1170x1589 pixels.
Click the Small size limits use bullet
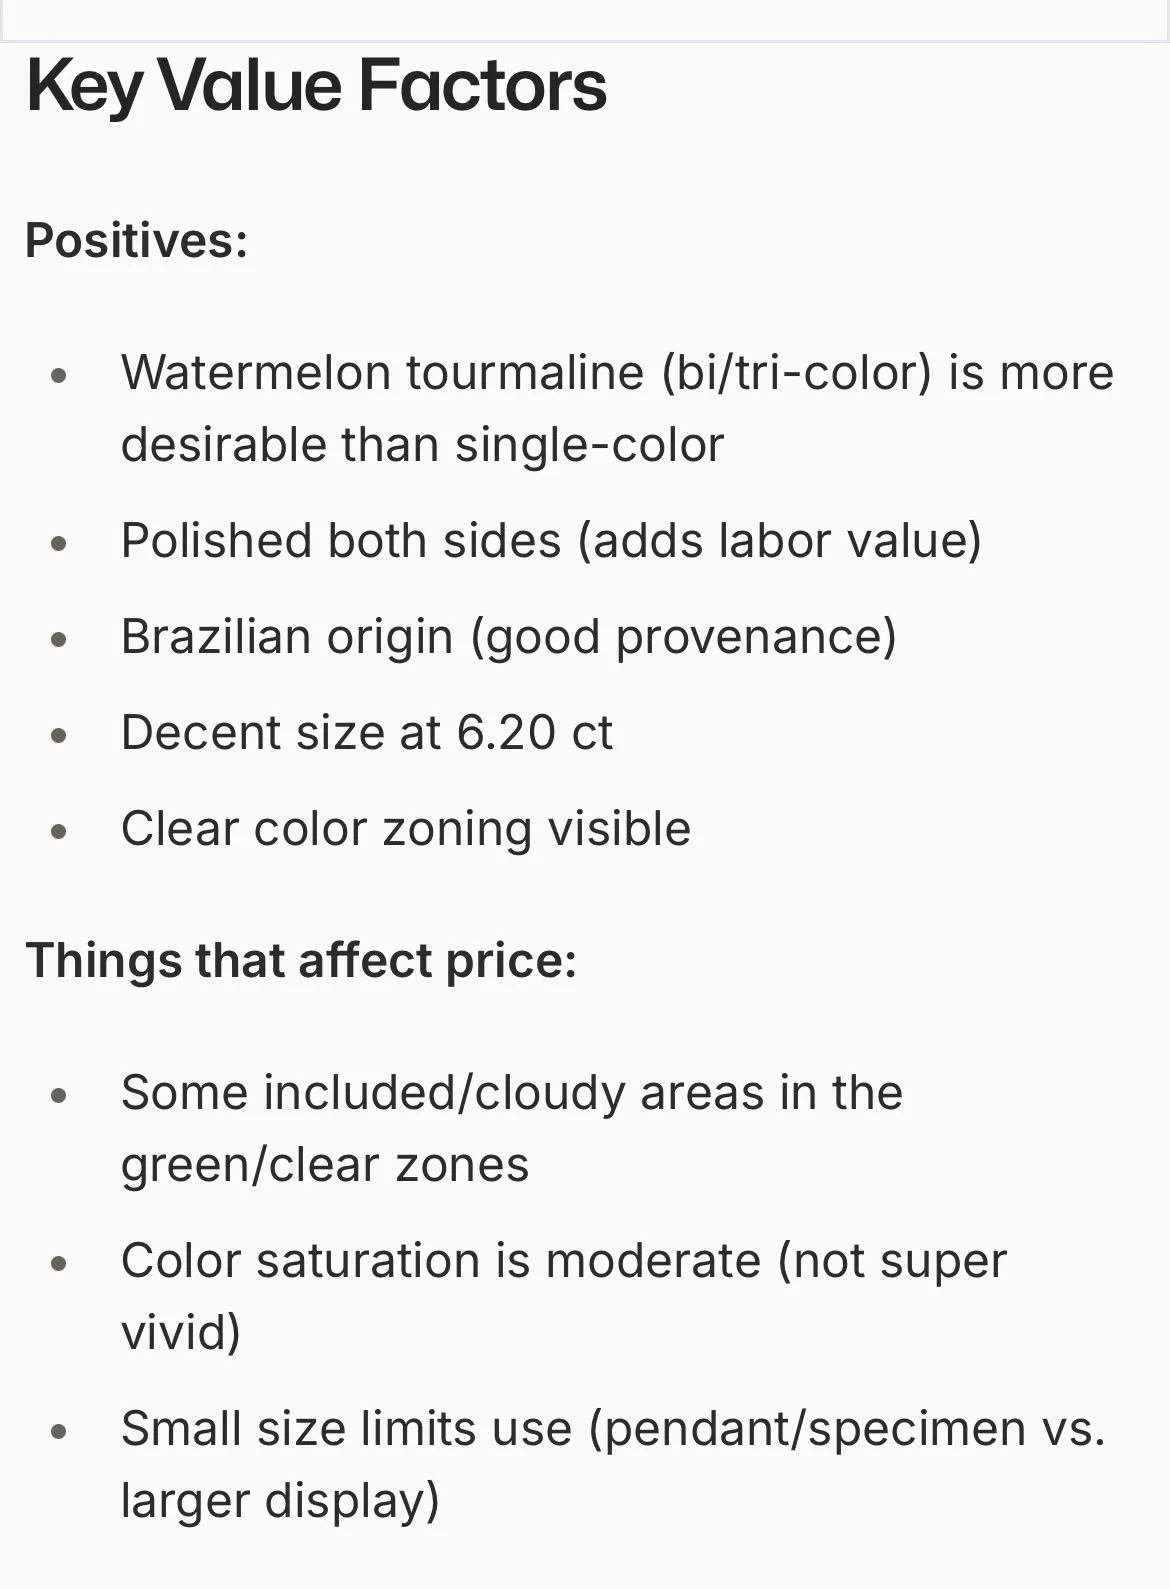(613, 1465)
